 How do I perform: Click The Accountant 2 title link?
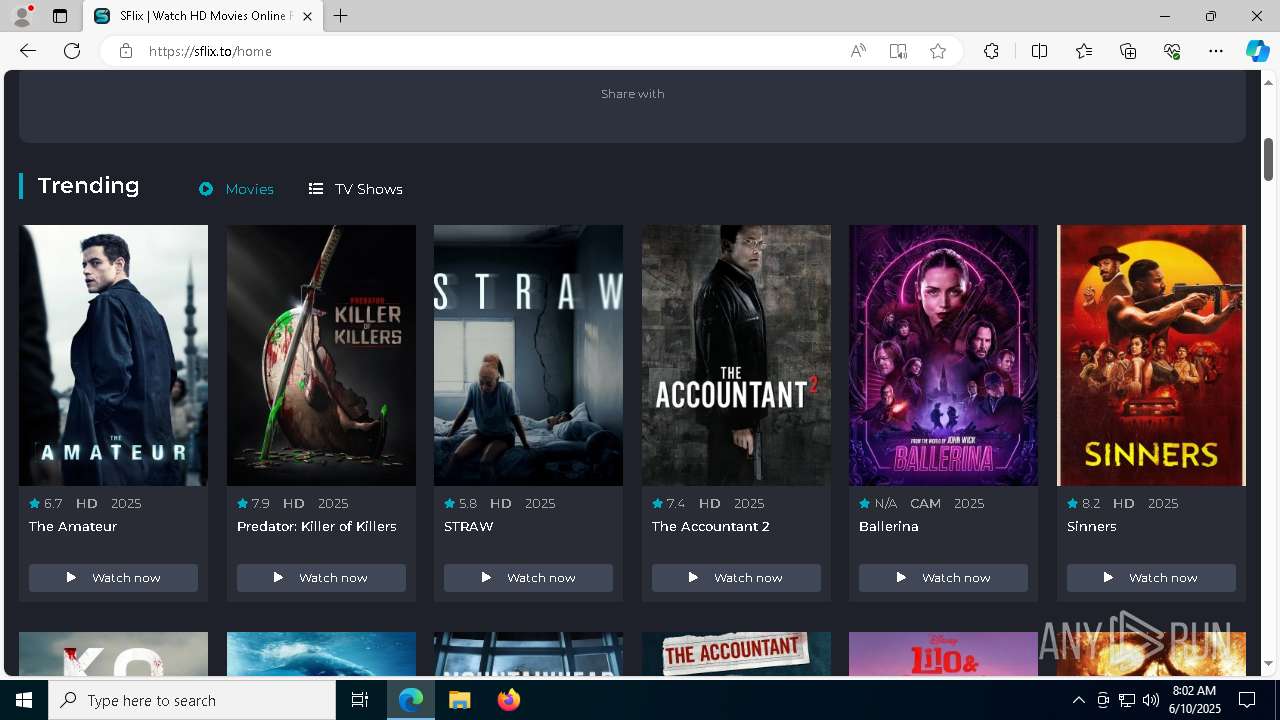point(711,526)
